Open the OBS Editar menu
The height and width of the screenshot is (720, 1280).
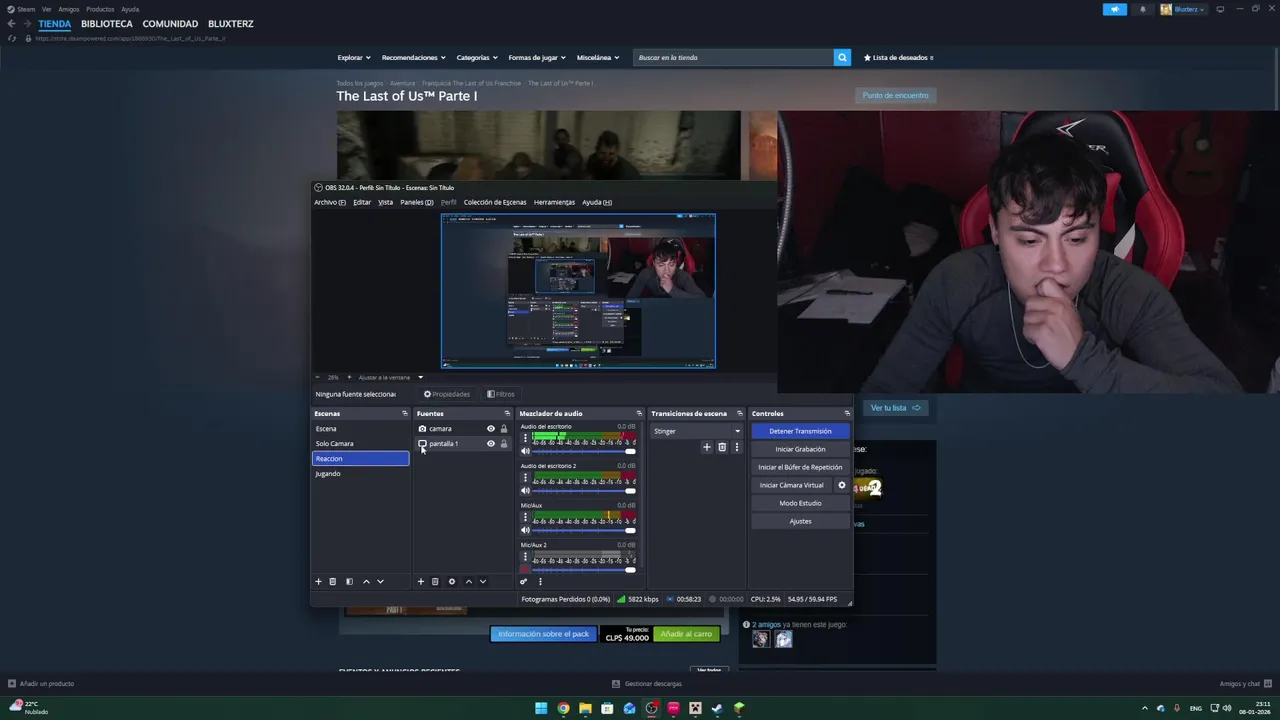[362, 202]
